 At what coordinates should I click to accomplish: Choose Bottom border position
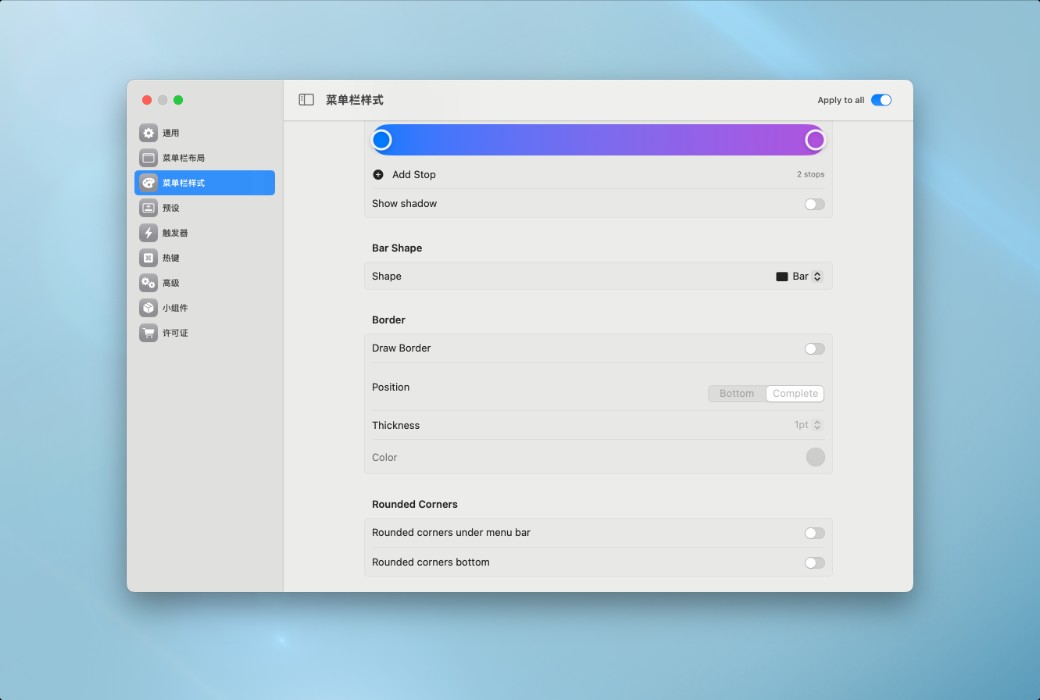pos(737,393)
